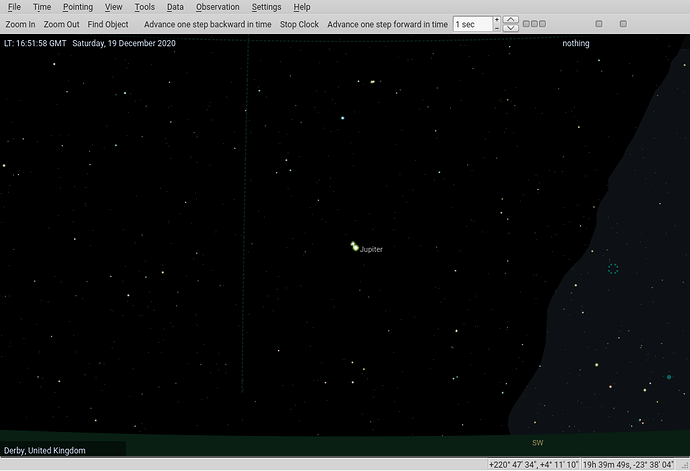Click the Saturday, 19 December 2020 date text
Screen dimensions: 690x471
pyautogui.click(x=124, y=43)
